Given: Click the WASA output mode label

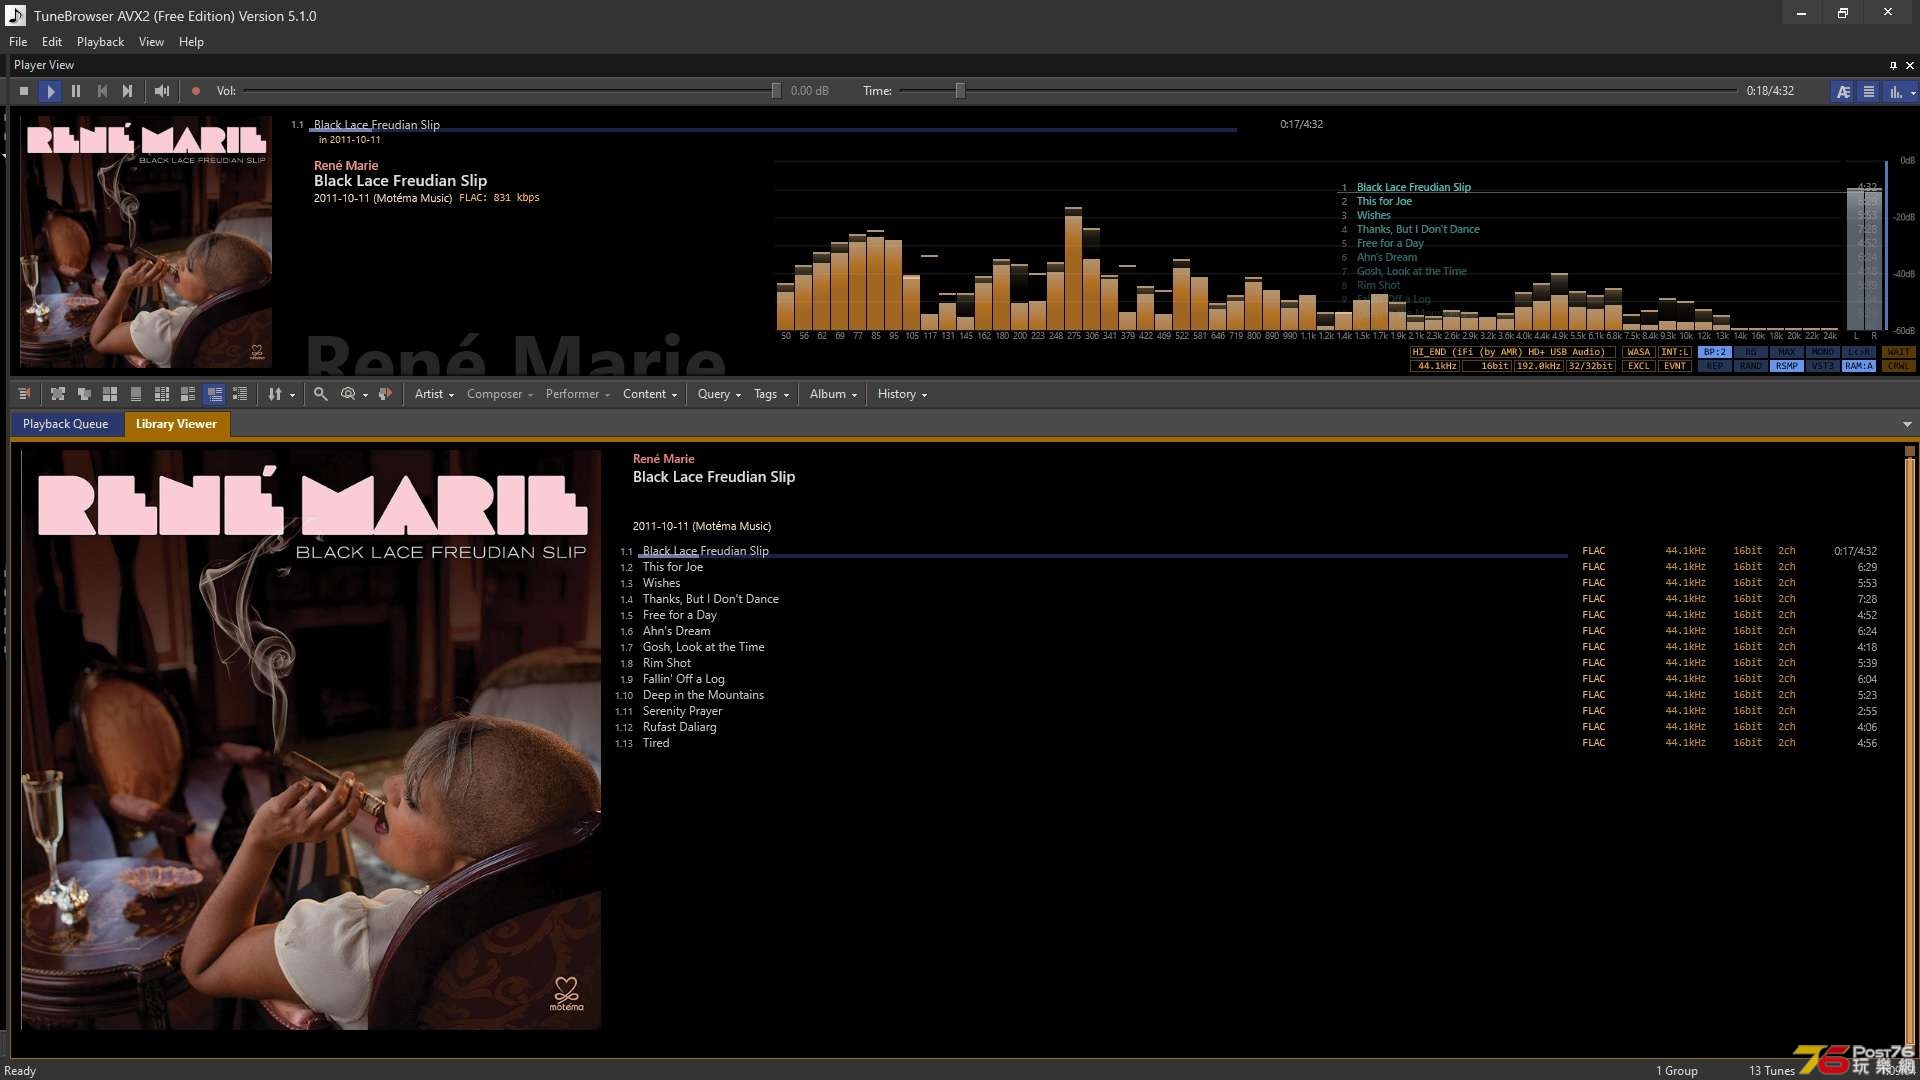Looking at the screenshot, I should 1638,352.
